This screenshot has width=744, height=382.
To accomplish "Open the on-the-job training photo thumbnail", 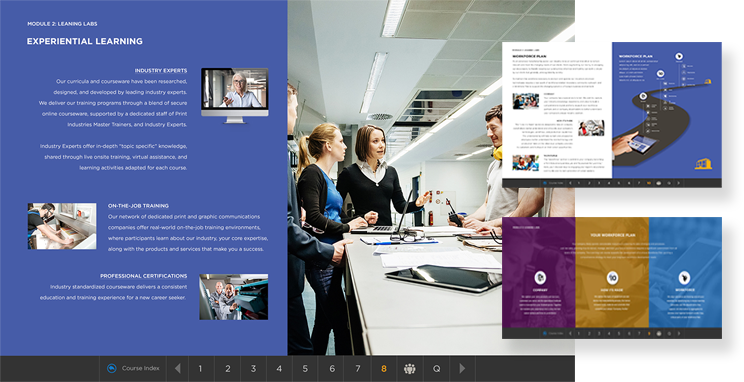I will 62,226.
